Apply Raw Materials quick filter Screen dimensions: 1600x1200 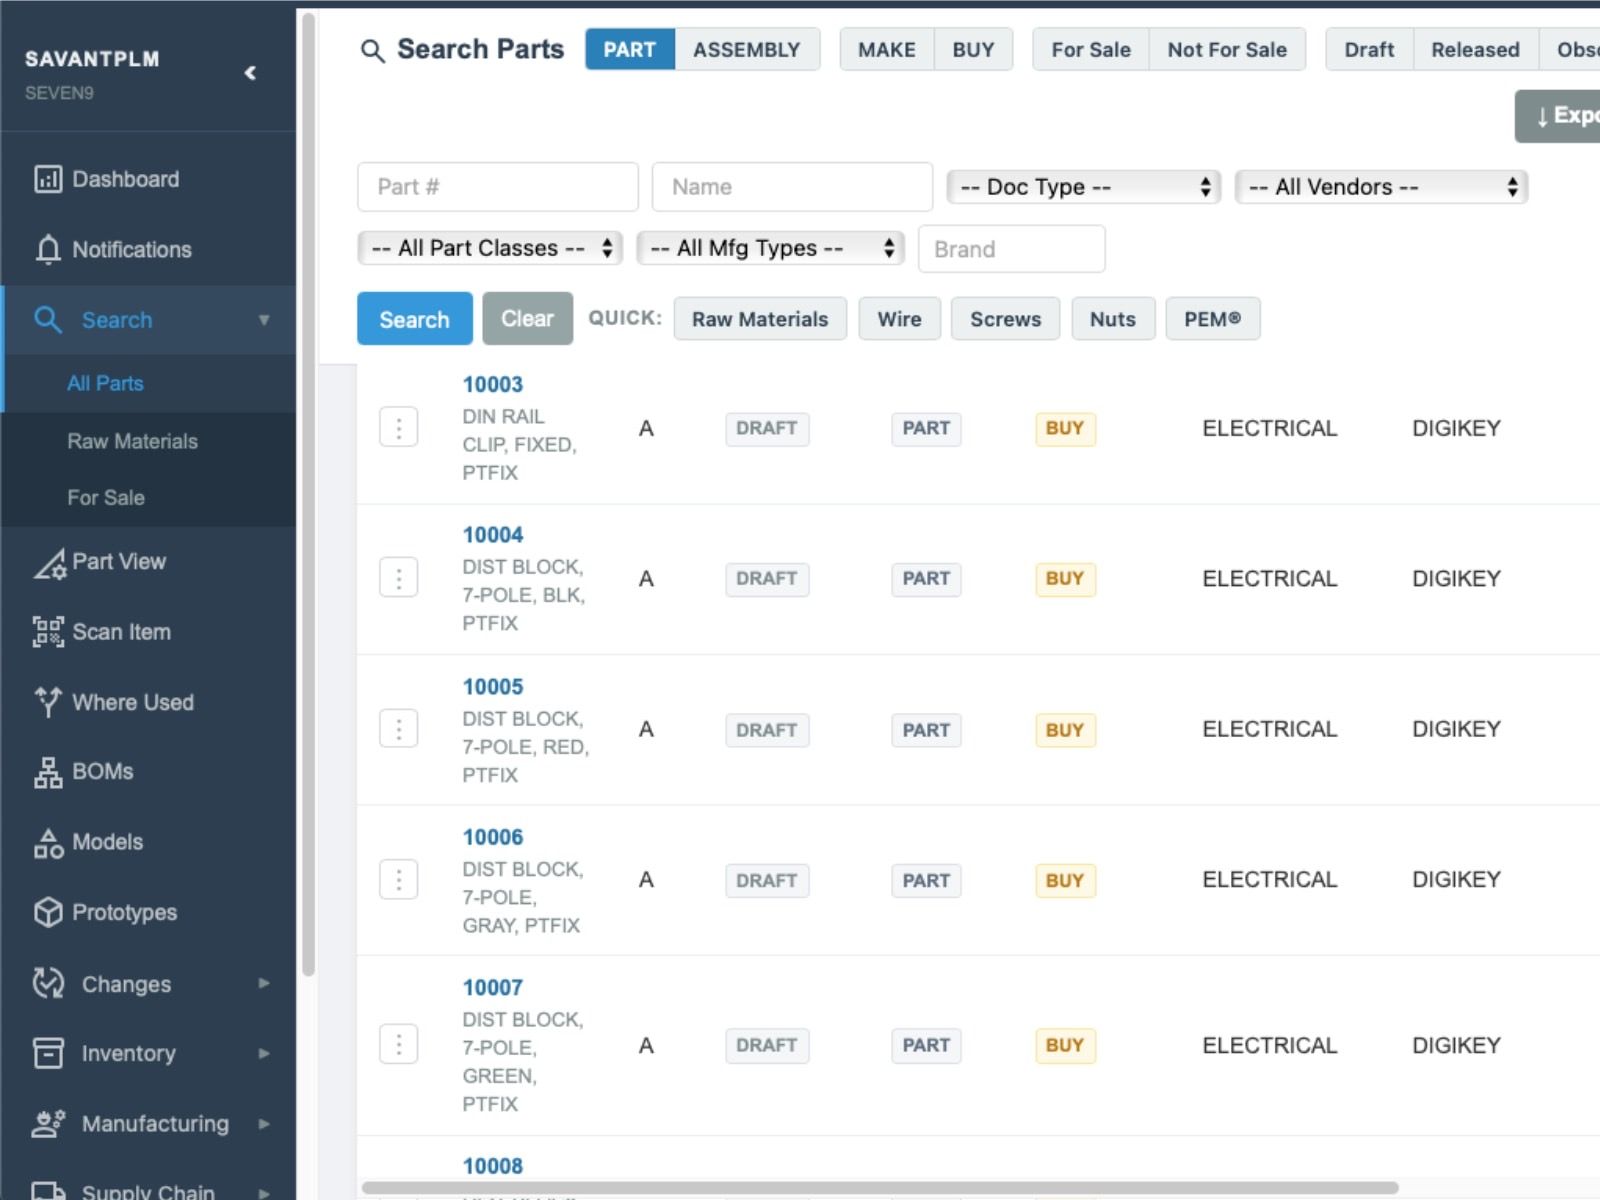tap(760, 319)
